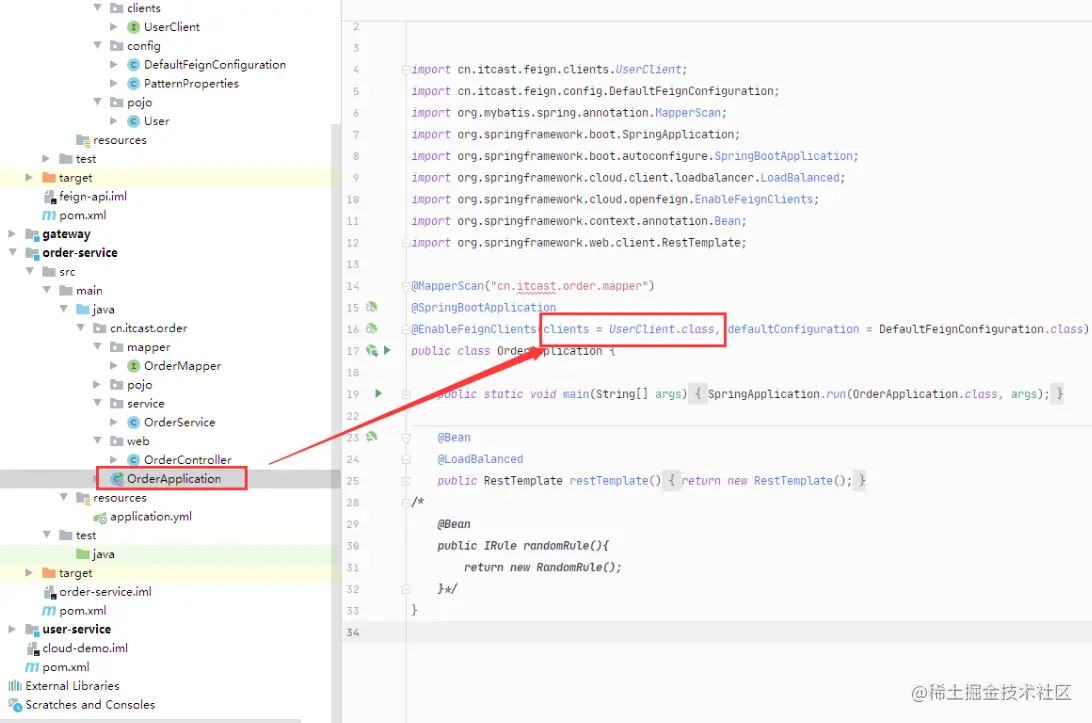Select OrderController in project tree
1092x723 pixels.
pos(187,460)
